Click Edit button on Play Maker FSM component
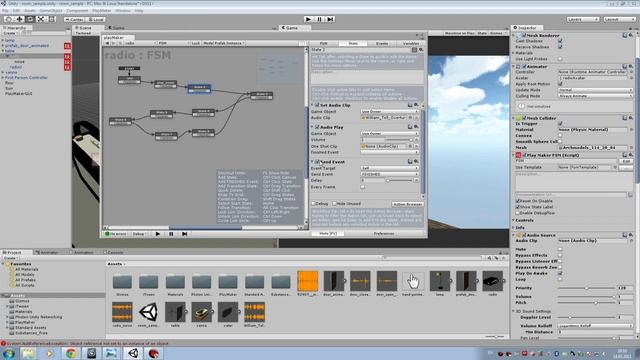Viewport: 640px width, 360px height. [x=627, y=161]
